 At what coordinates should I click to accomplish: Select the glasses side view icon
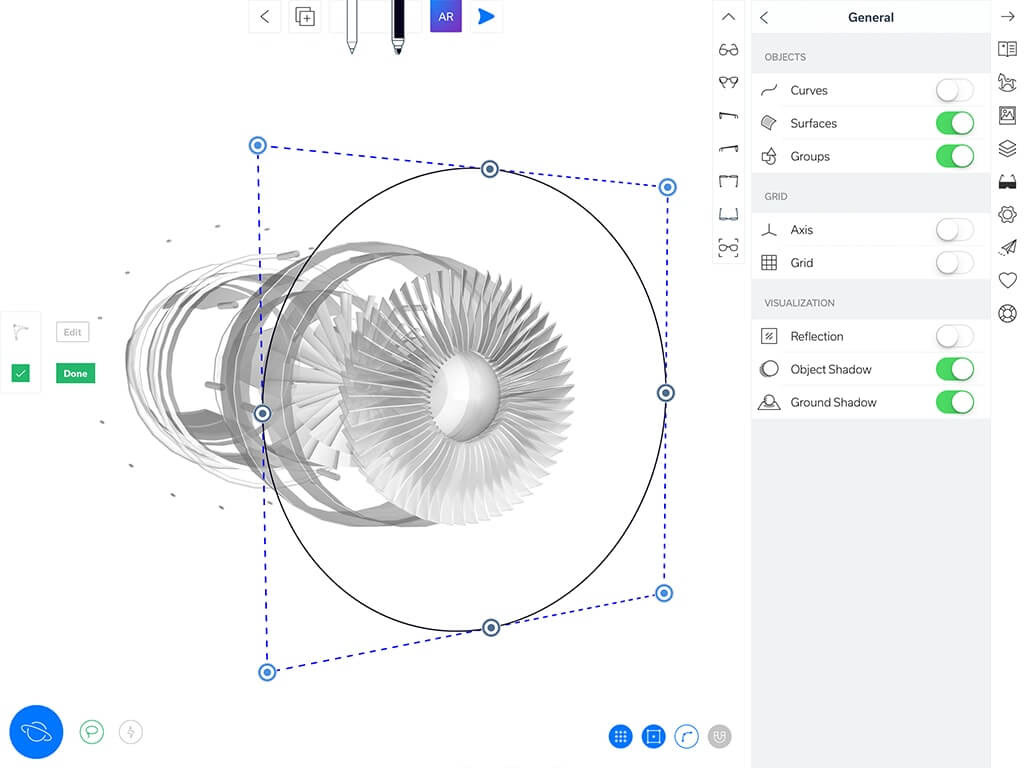[x=728, y=116]
